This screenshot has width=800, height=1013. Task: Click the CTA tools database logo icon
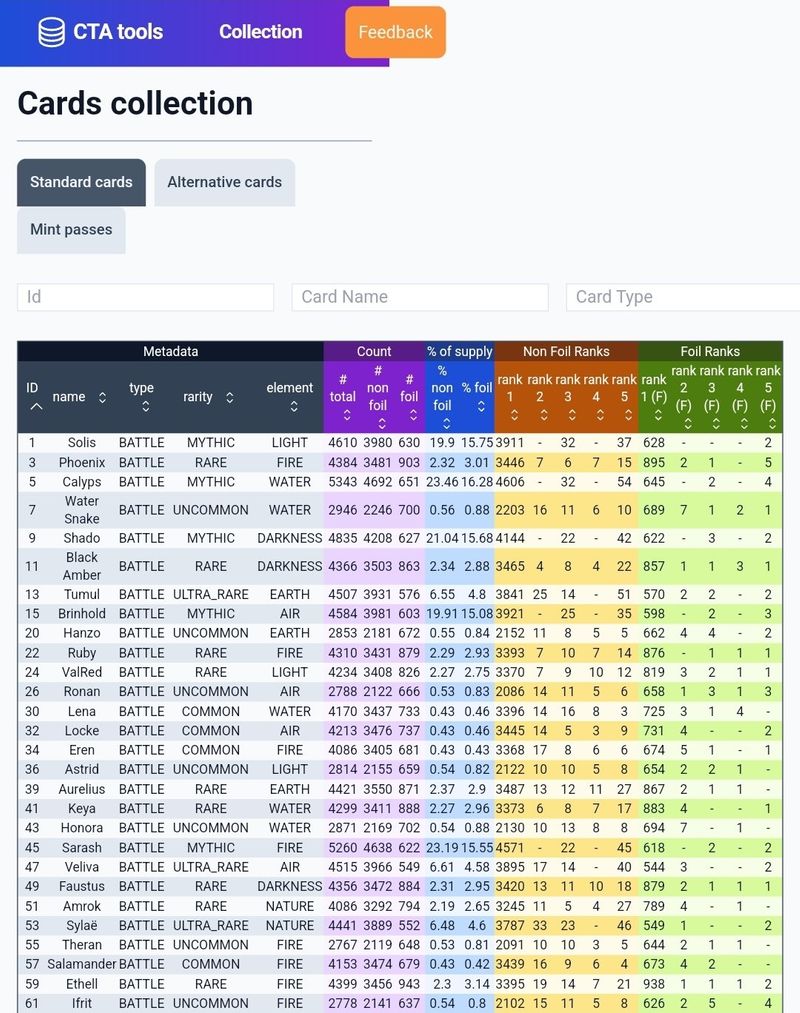coord(51,32)
